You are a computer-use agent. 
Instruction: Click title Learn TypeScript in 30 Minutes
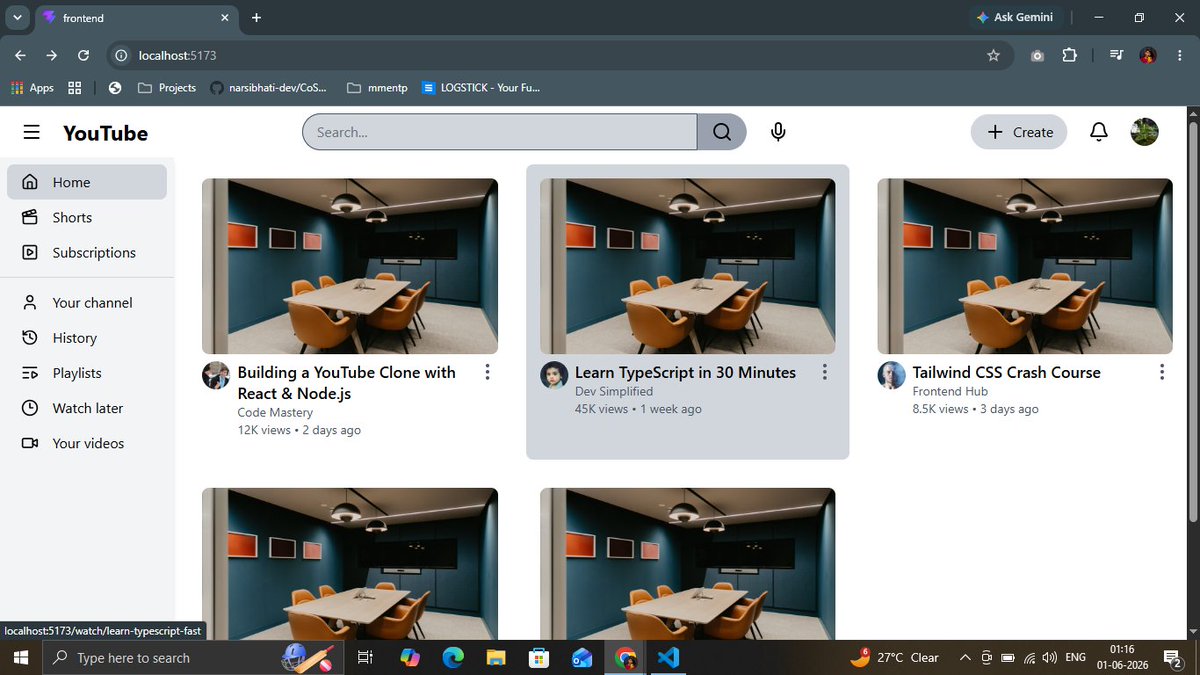(685, 372)
